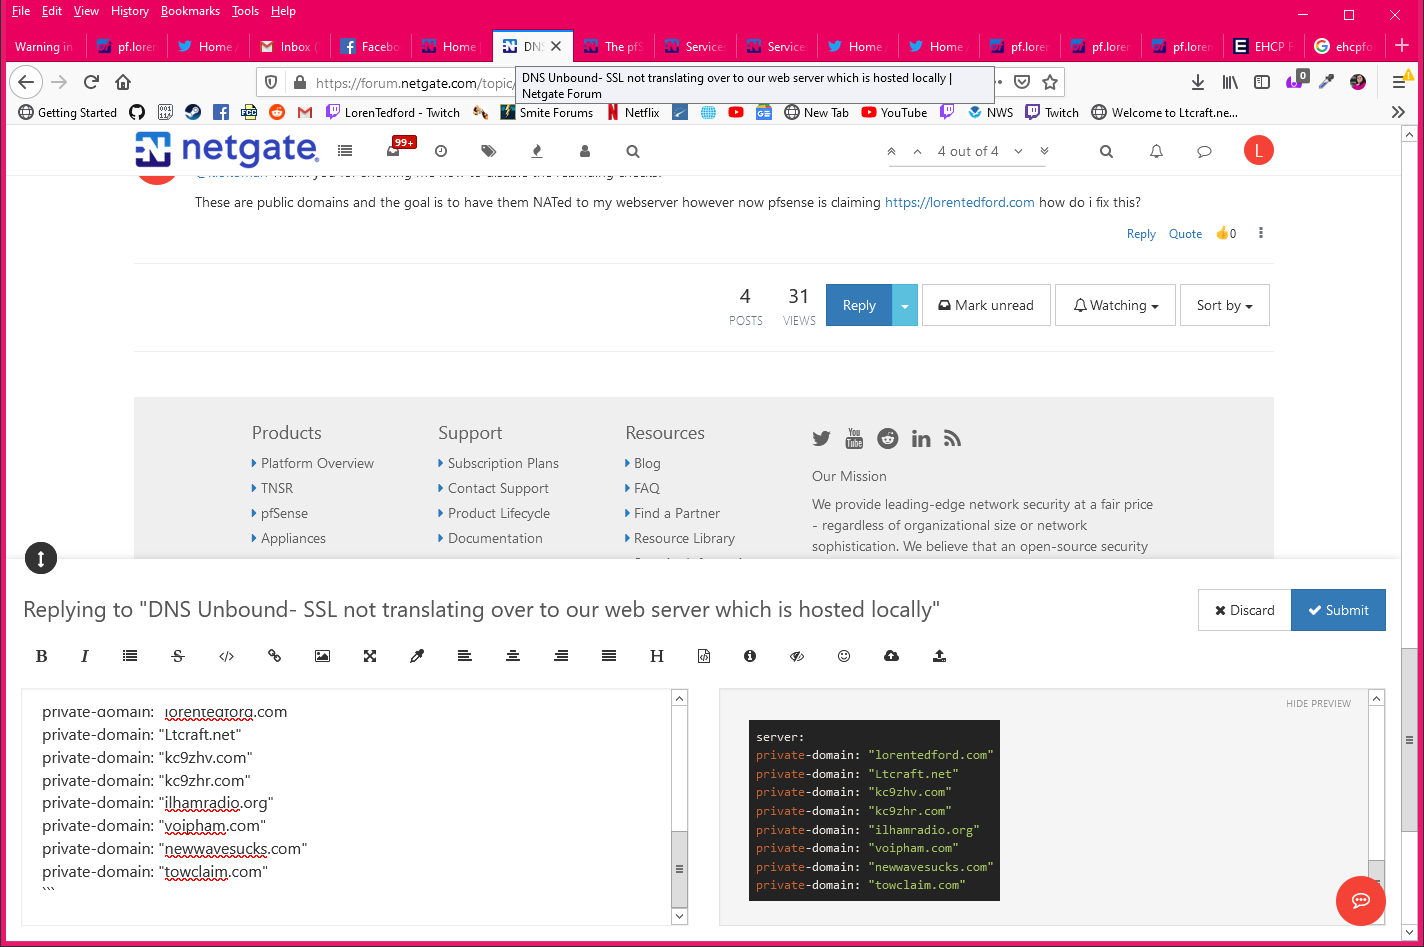This screenshot has height=947, width=1424.
Task: Submit the reply
Action: [x=1338, y=610]
